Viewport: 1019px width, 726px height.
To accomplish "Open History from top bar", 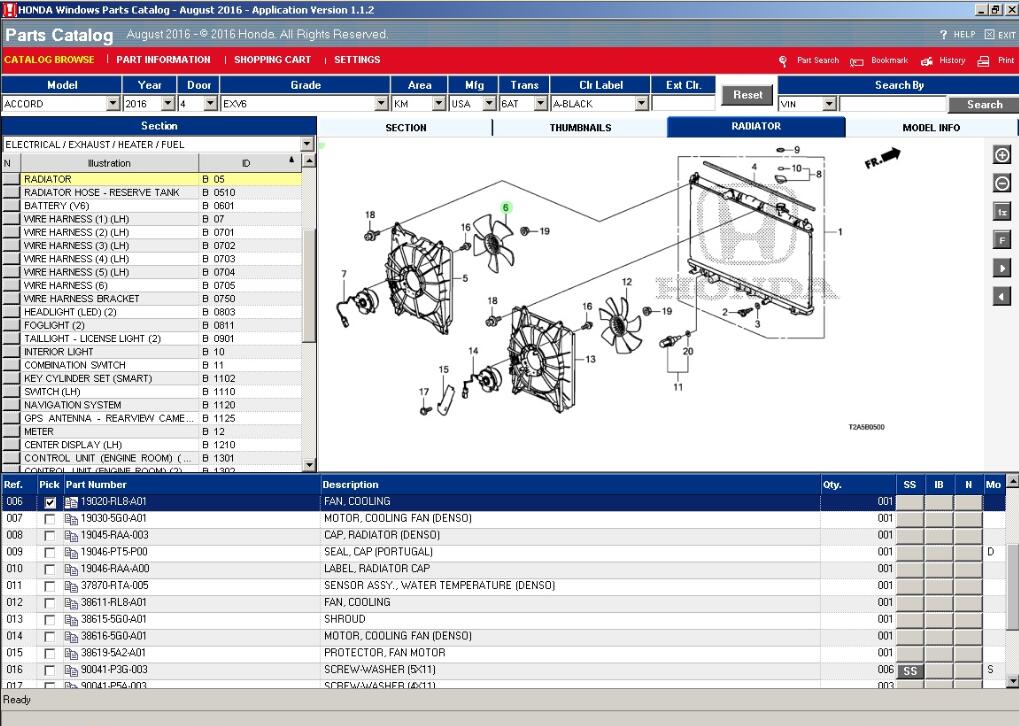I will tap(943, 60).
